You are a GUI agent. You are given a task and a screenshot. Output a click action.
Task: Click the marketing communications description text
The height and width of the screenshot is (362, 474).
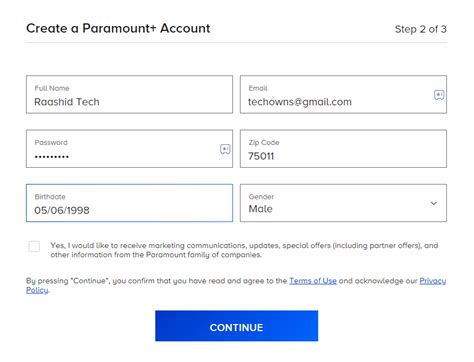pyautogui.click(x=244, y=250)
